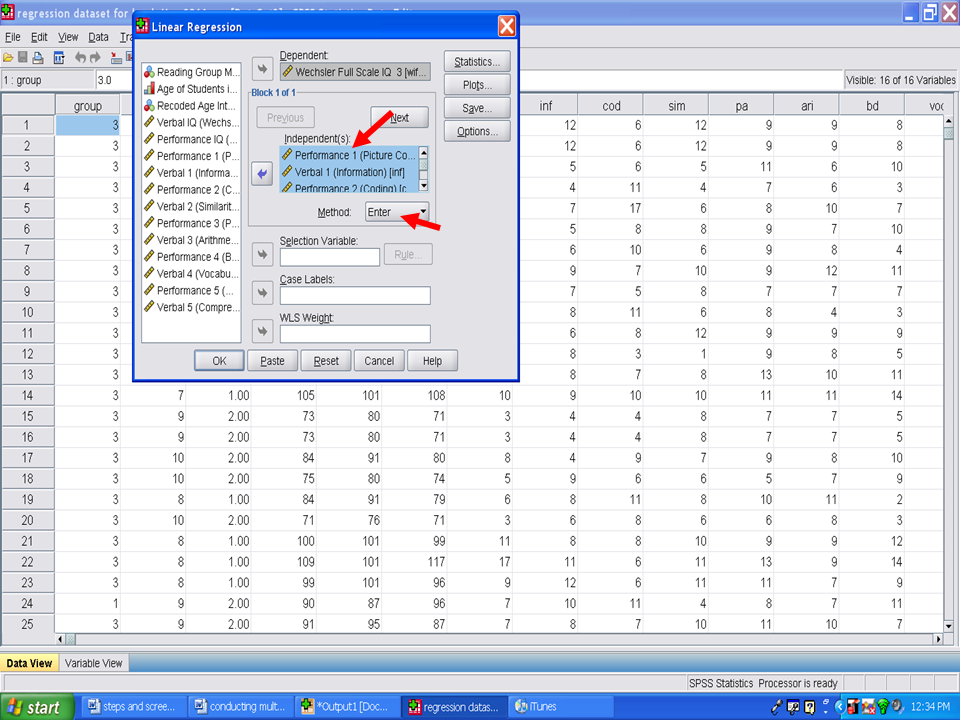The image size is (960, 720).
Task: Open the Data menu
Action: coord(98,37)
